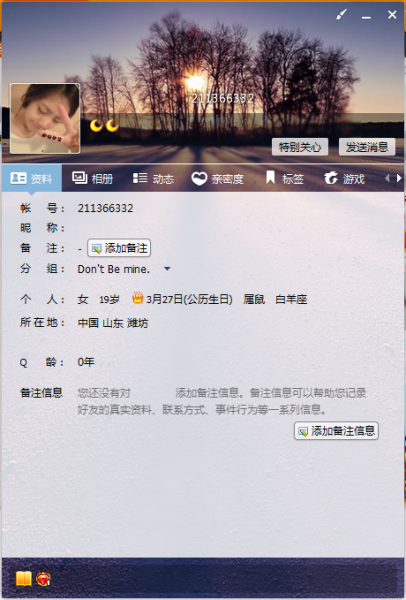Click the 特别关心 button
Viewport: 406px width, 600px height.
300,147
